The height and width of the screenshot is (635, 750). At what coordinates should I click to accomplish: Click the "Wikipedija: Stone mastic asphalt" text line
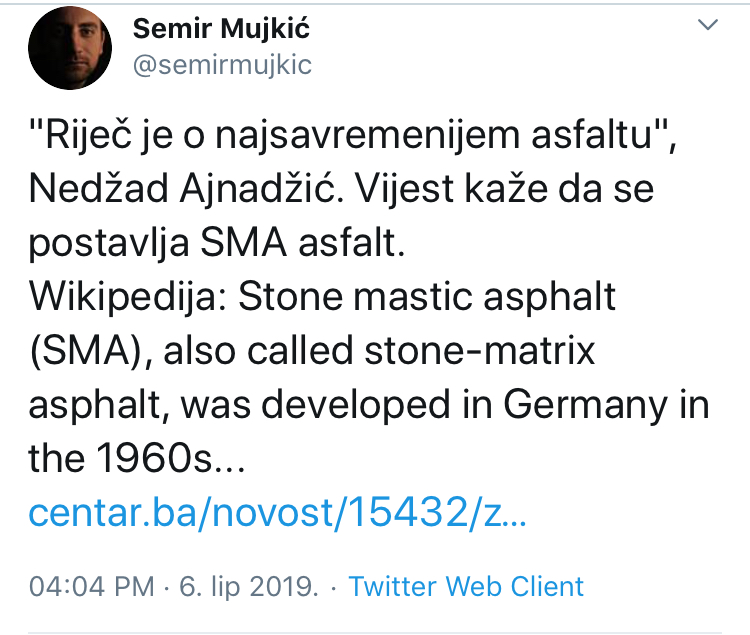point(322,297)
